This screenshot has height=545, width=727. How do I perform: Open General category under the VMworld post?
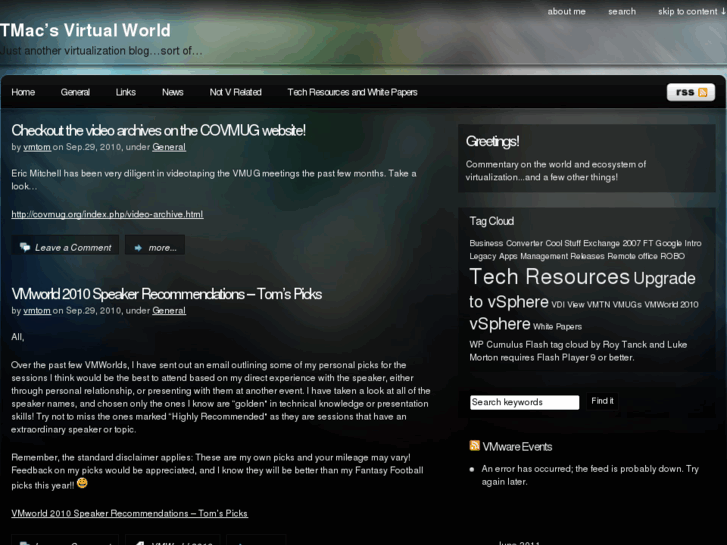coord(169,311)
